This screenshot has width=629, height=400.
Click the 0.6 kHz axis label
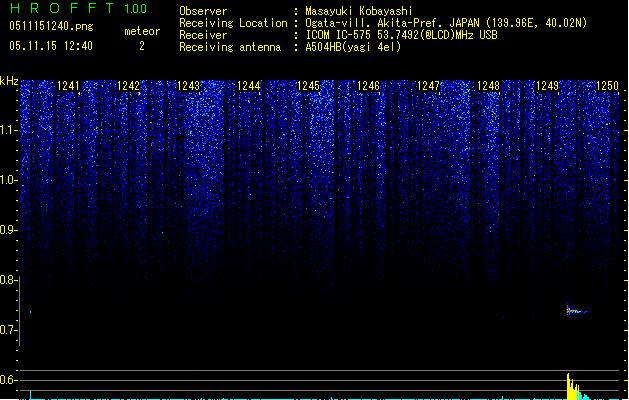tap(8, 380)
